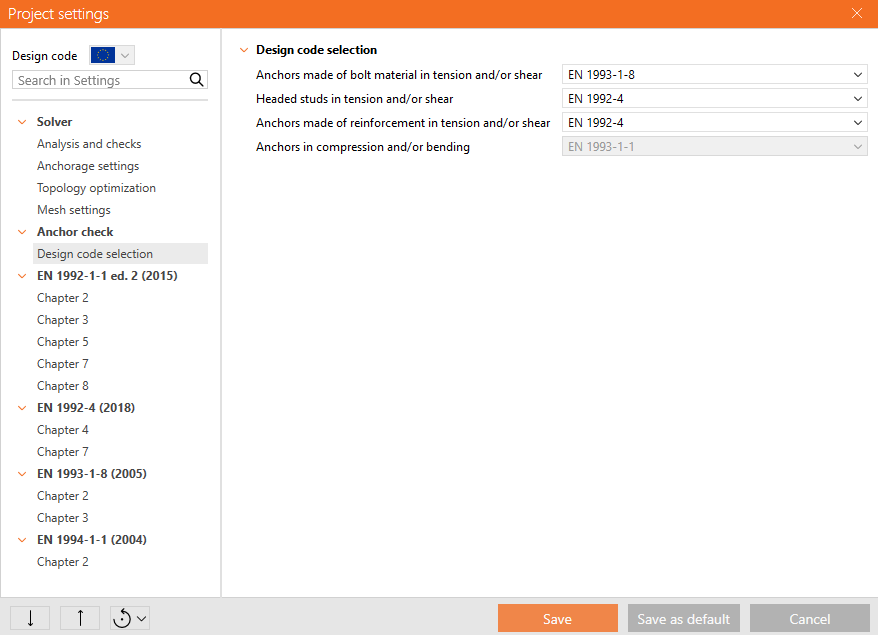The image size is (878, 635).
Task: Collapse the Anchor check section
Action: 22,232
